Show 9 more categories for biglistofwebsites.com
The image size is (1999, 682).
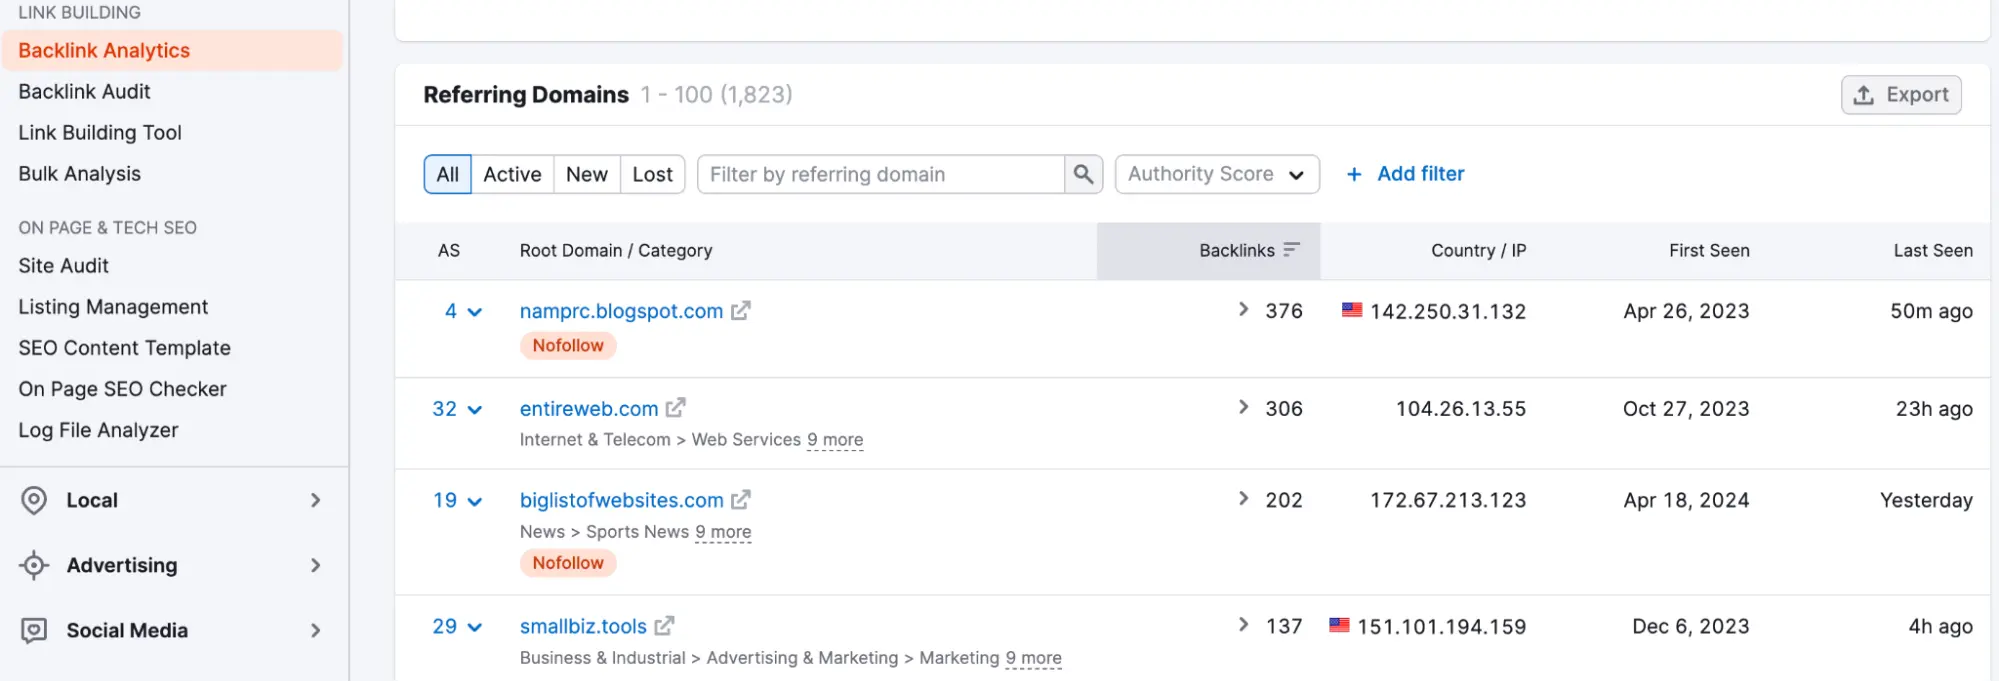(x=723, y=532)
